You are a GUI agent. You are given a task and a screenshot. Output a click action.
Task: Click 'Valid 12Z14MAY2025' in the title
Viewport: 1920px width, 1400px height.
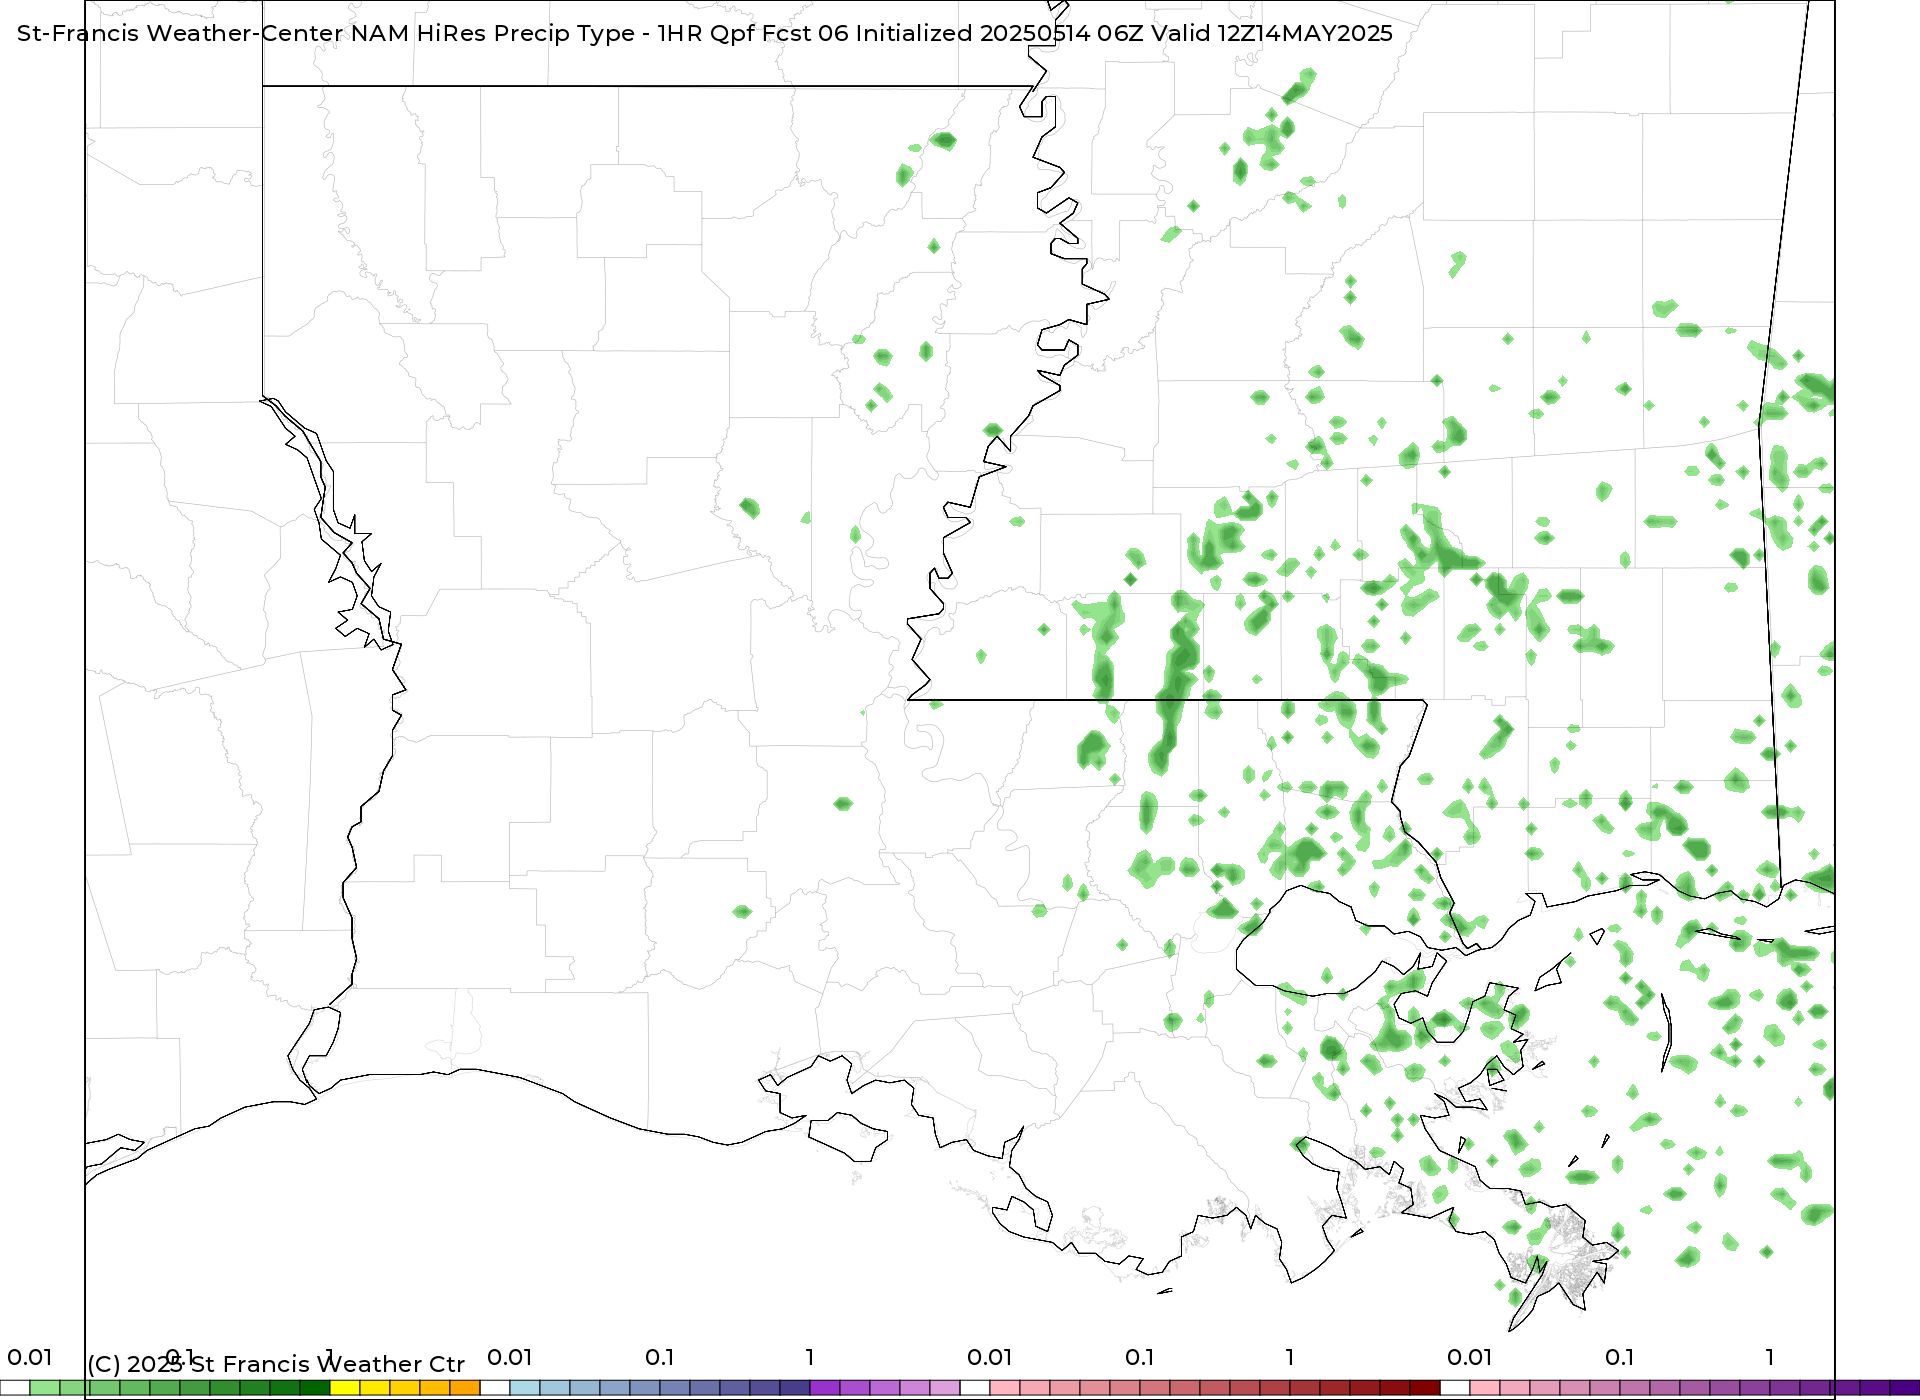1272,33
